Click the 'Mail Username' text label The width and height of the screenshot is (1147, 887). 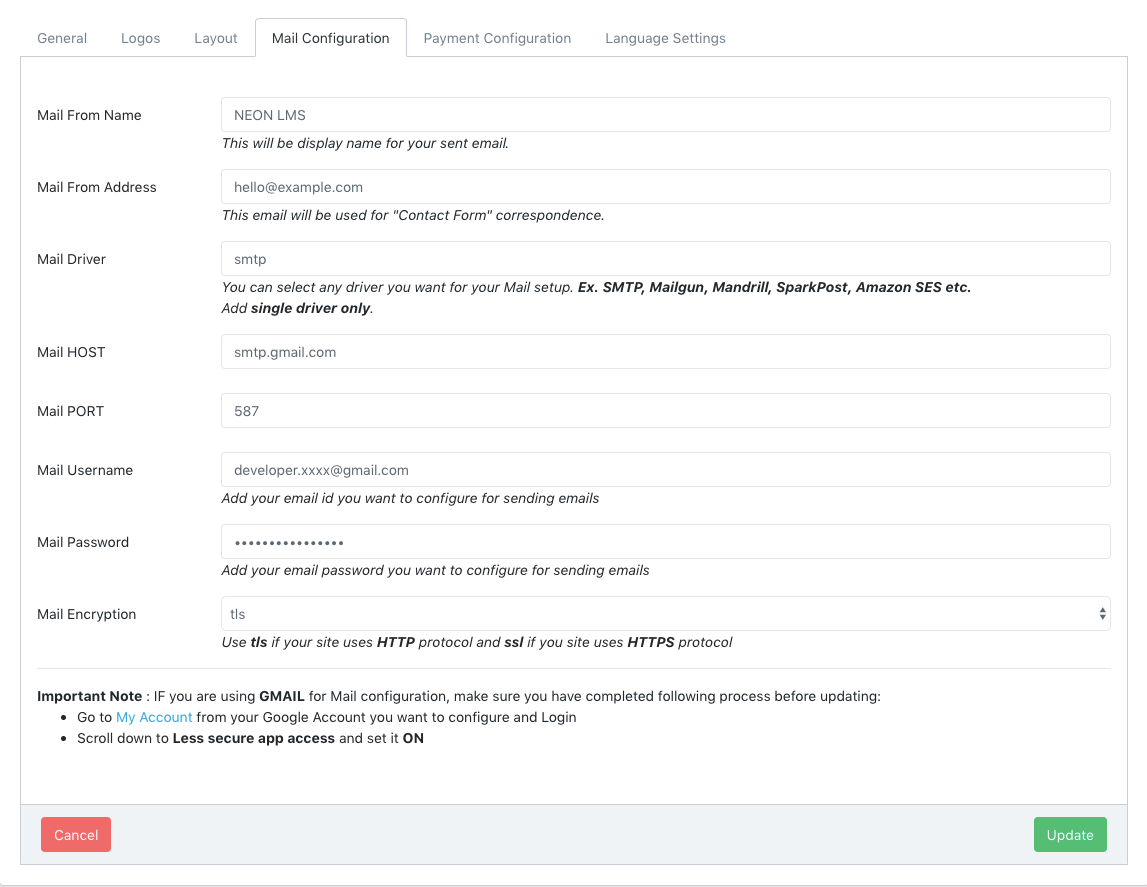pos(85,470)
